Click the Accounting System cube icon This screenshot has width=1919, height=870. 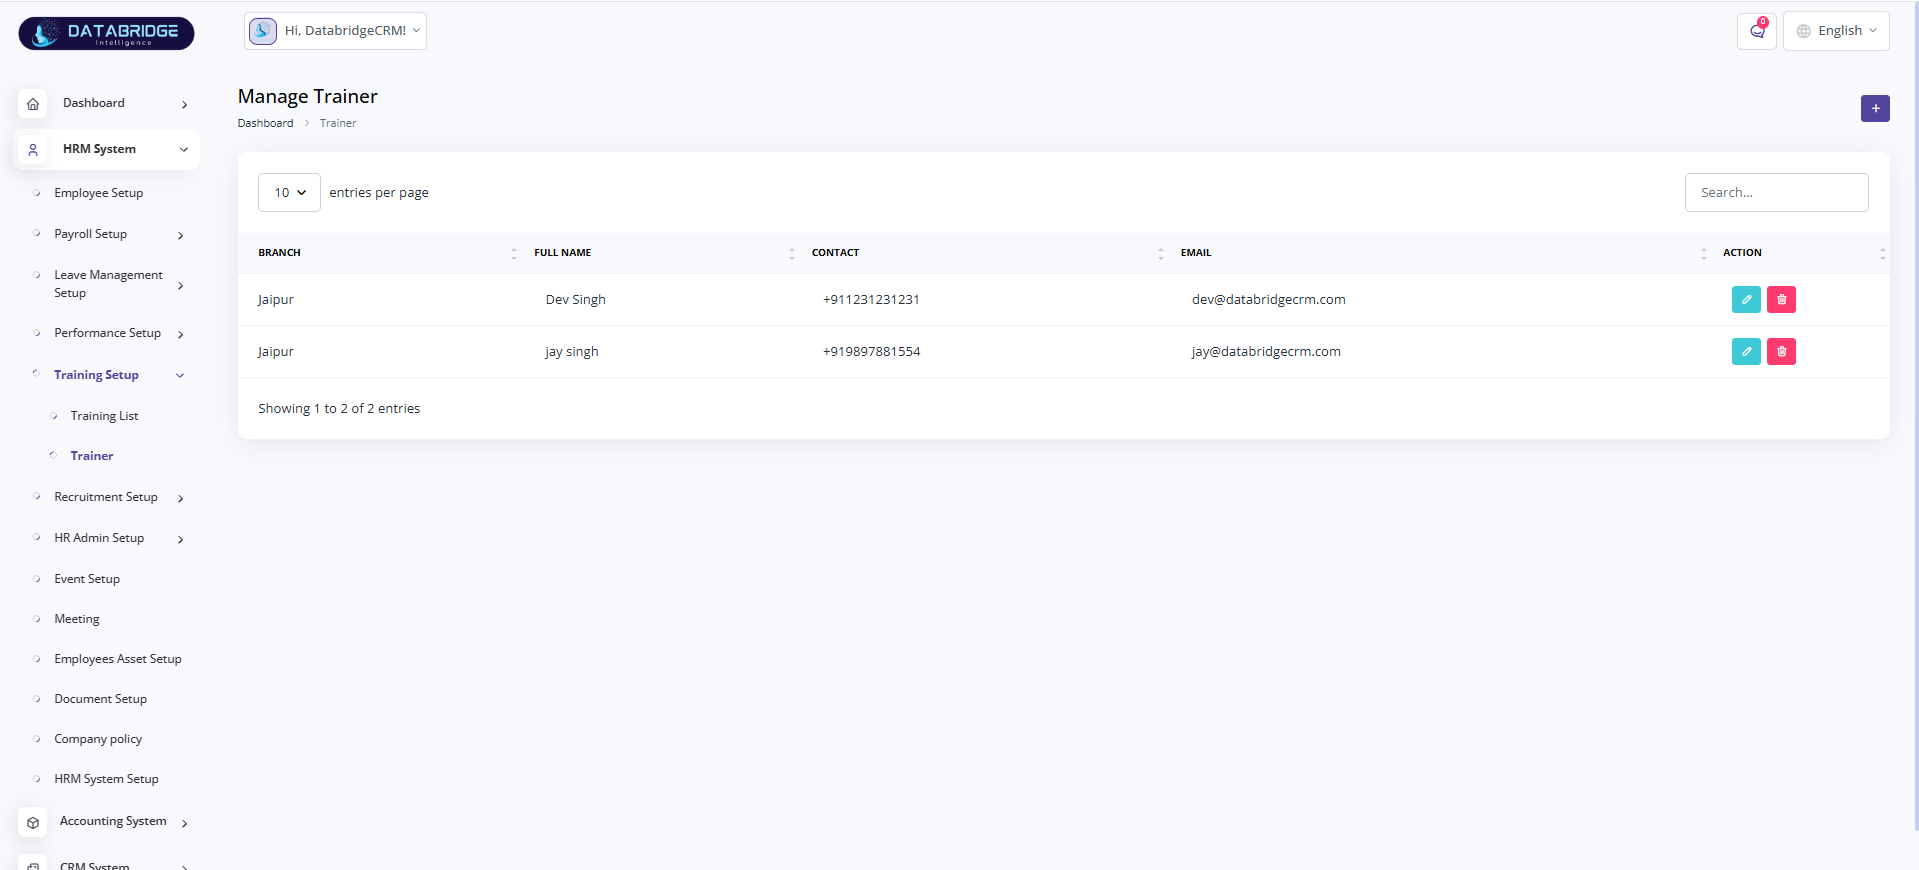tap(33, 822)
